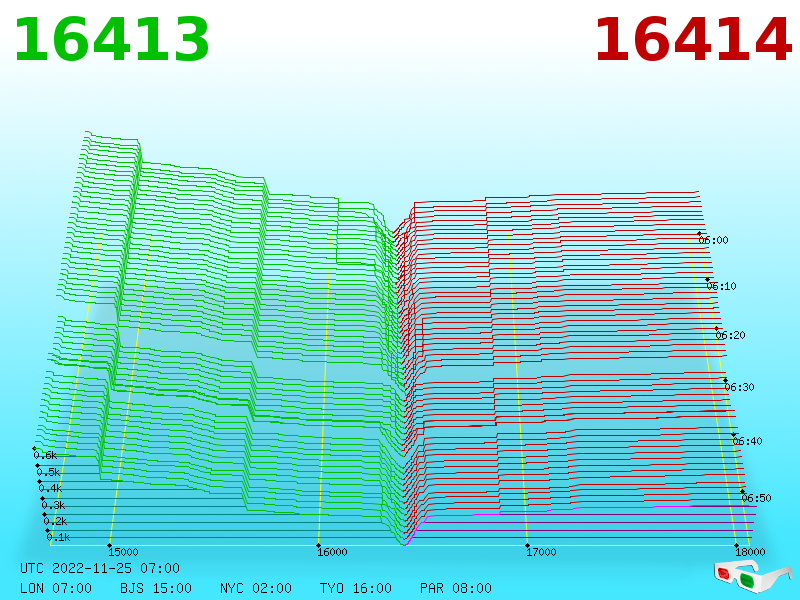Click the 0.3k volume axis label
Viewport: 800px width, 600px height.
(53, 505)
